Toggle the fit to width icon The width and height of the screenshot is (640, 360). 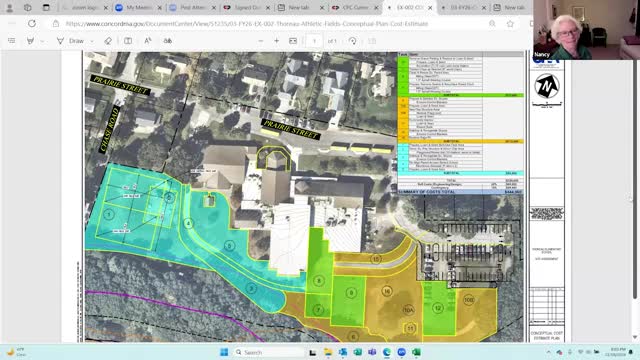(x=293, y=41)
